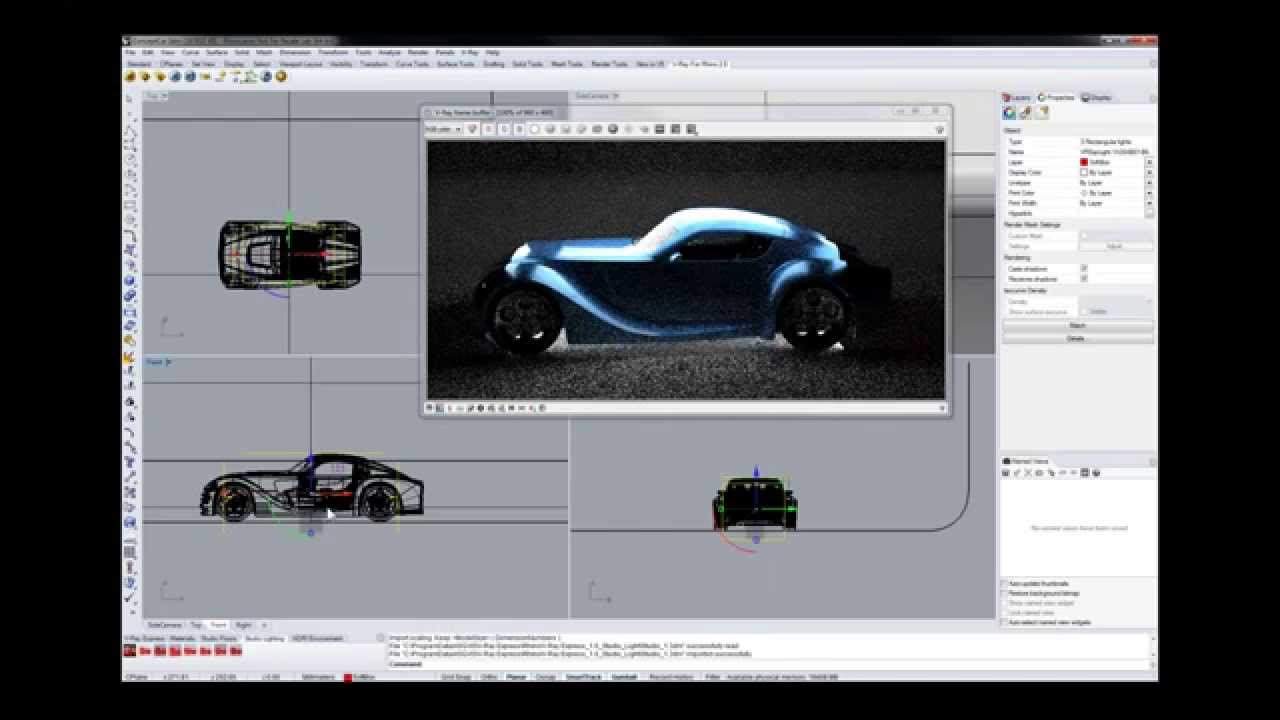
Task: Open the File menu
Action: click(131, 52)
